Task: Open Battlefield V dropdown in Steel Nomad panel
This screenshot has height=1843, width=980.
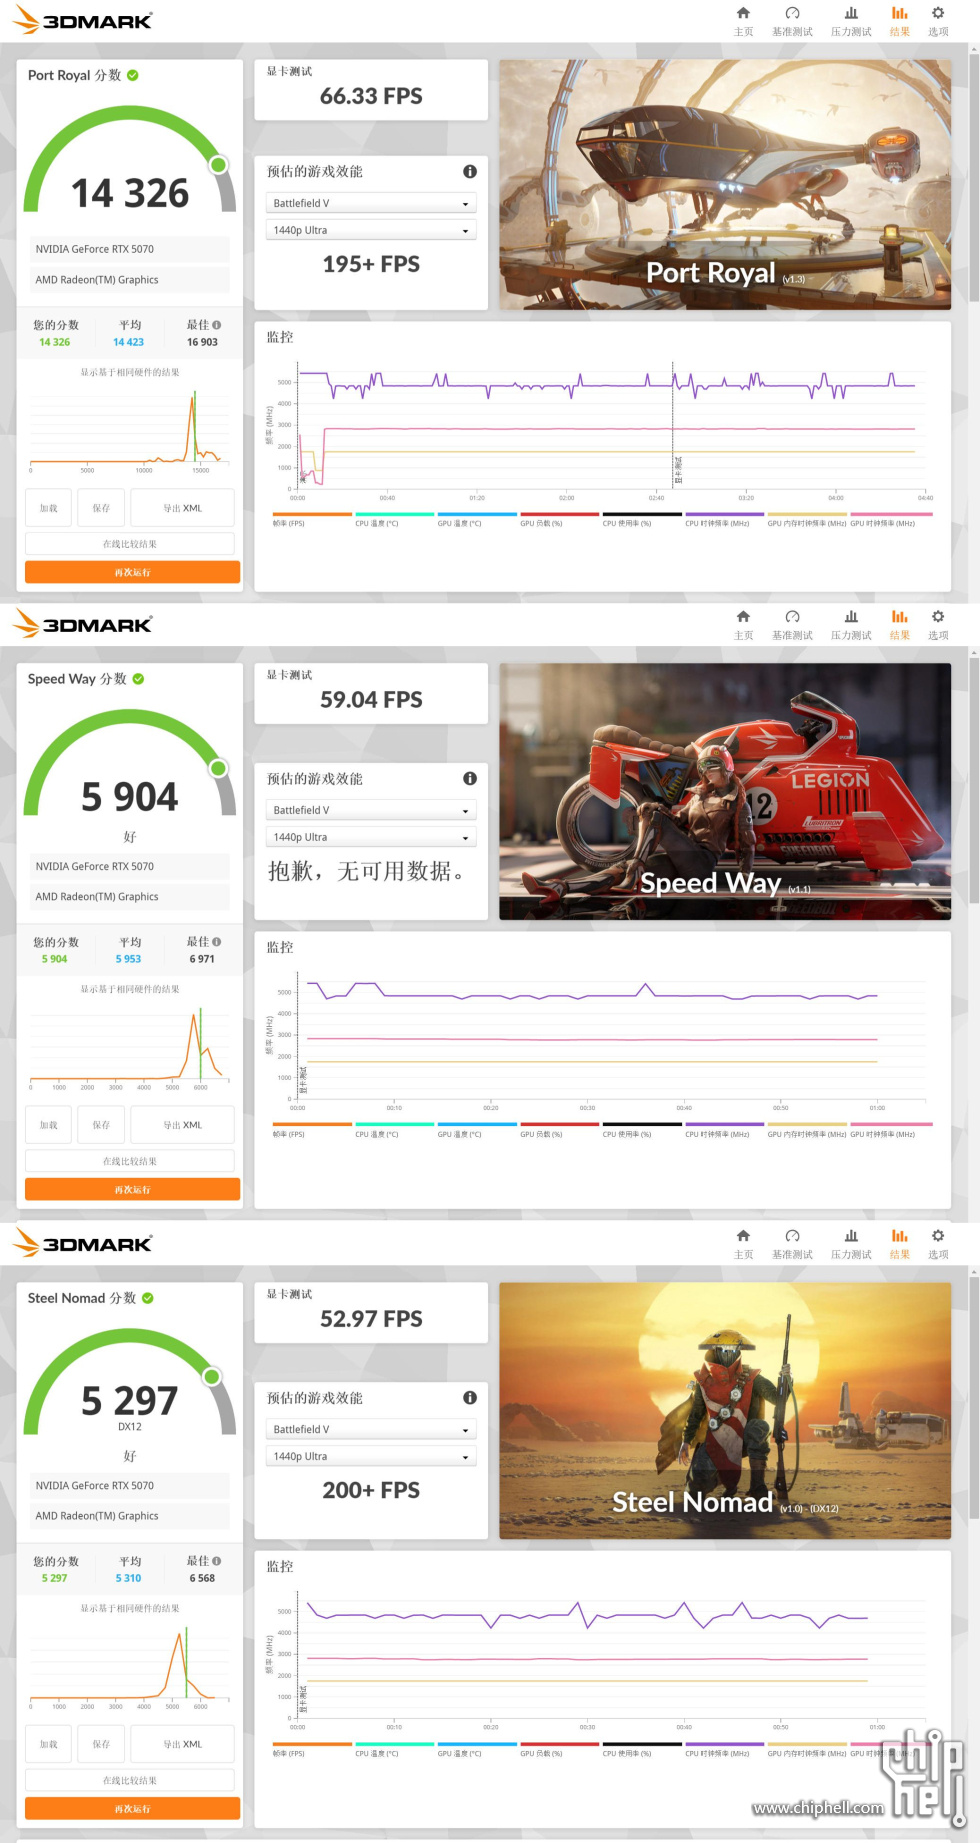Action: 371,1429
